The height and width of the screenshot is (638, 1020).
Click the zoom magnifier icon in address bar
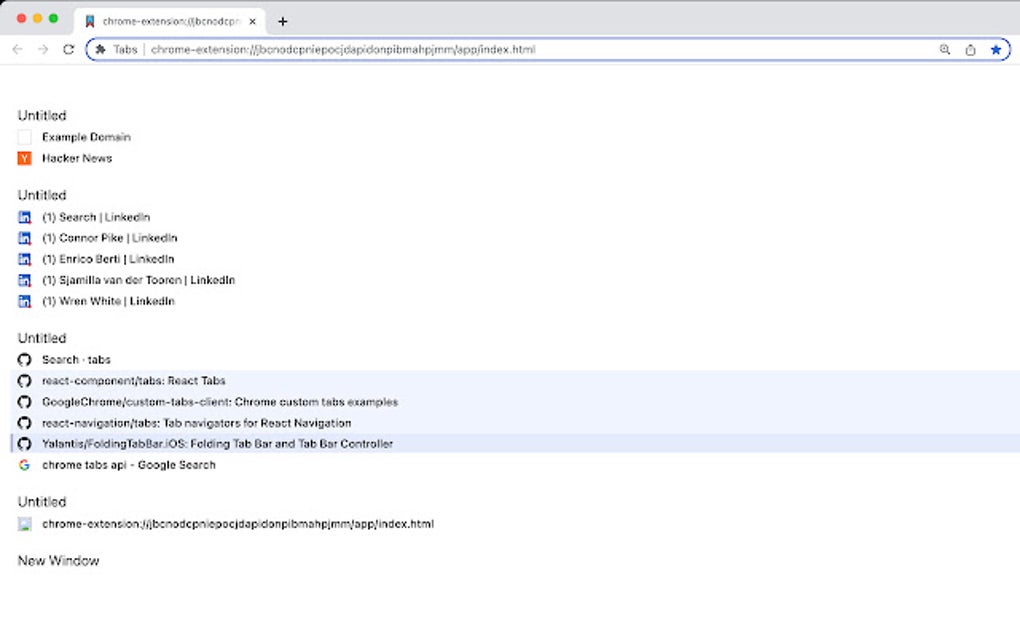click(945, 49)
